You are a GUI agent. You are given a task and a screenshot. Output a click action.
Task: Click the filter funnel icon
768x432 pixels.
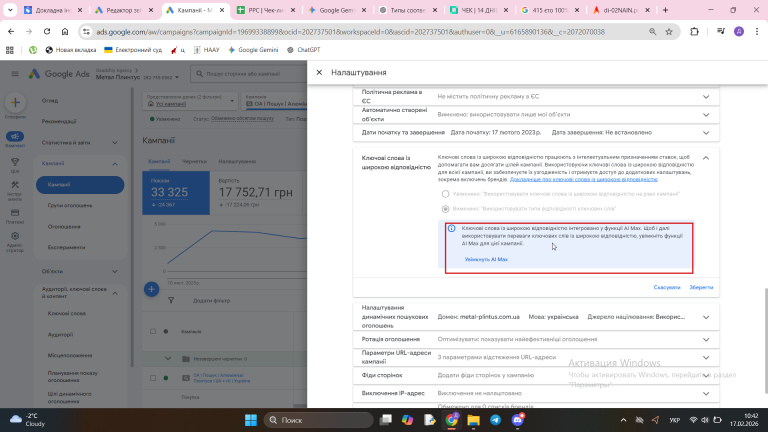171,300
